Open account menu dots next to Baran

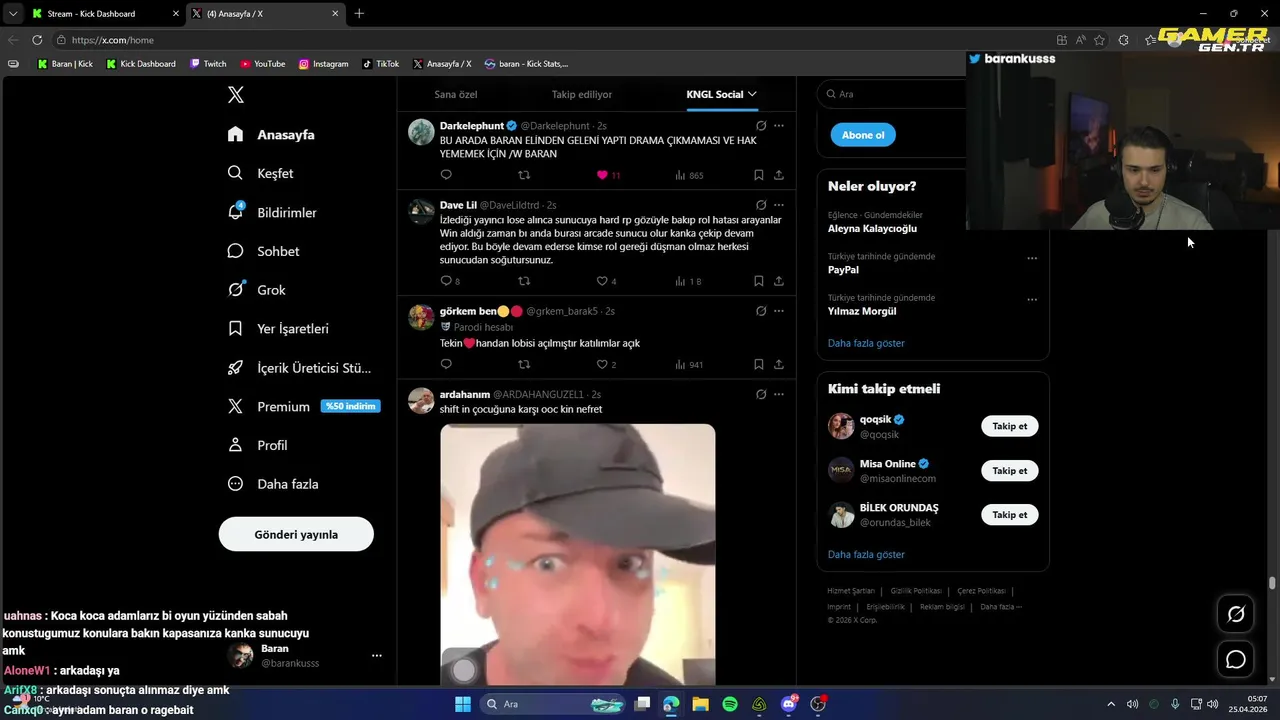click(x=377, y=656)
